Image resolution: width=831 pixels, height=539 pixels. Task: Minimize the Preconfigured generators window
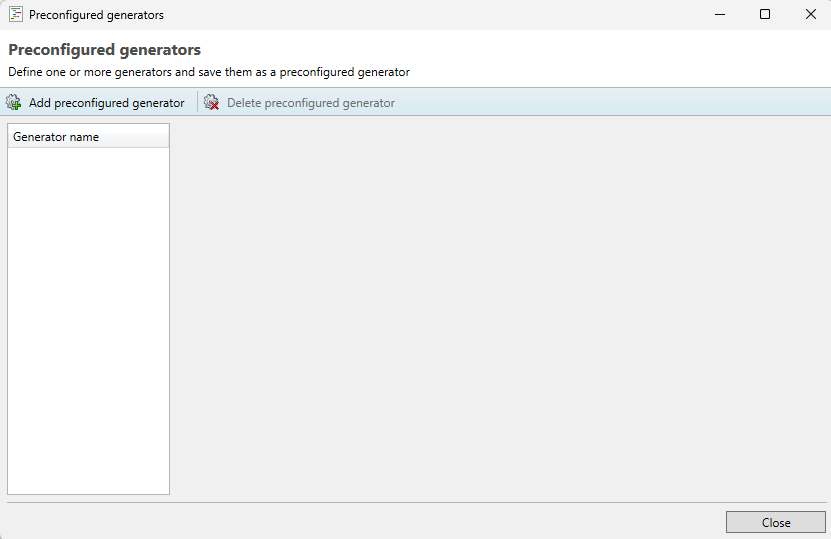[x=718, y=15]
